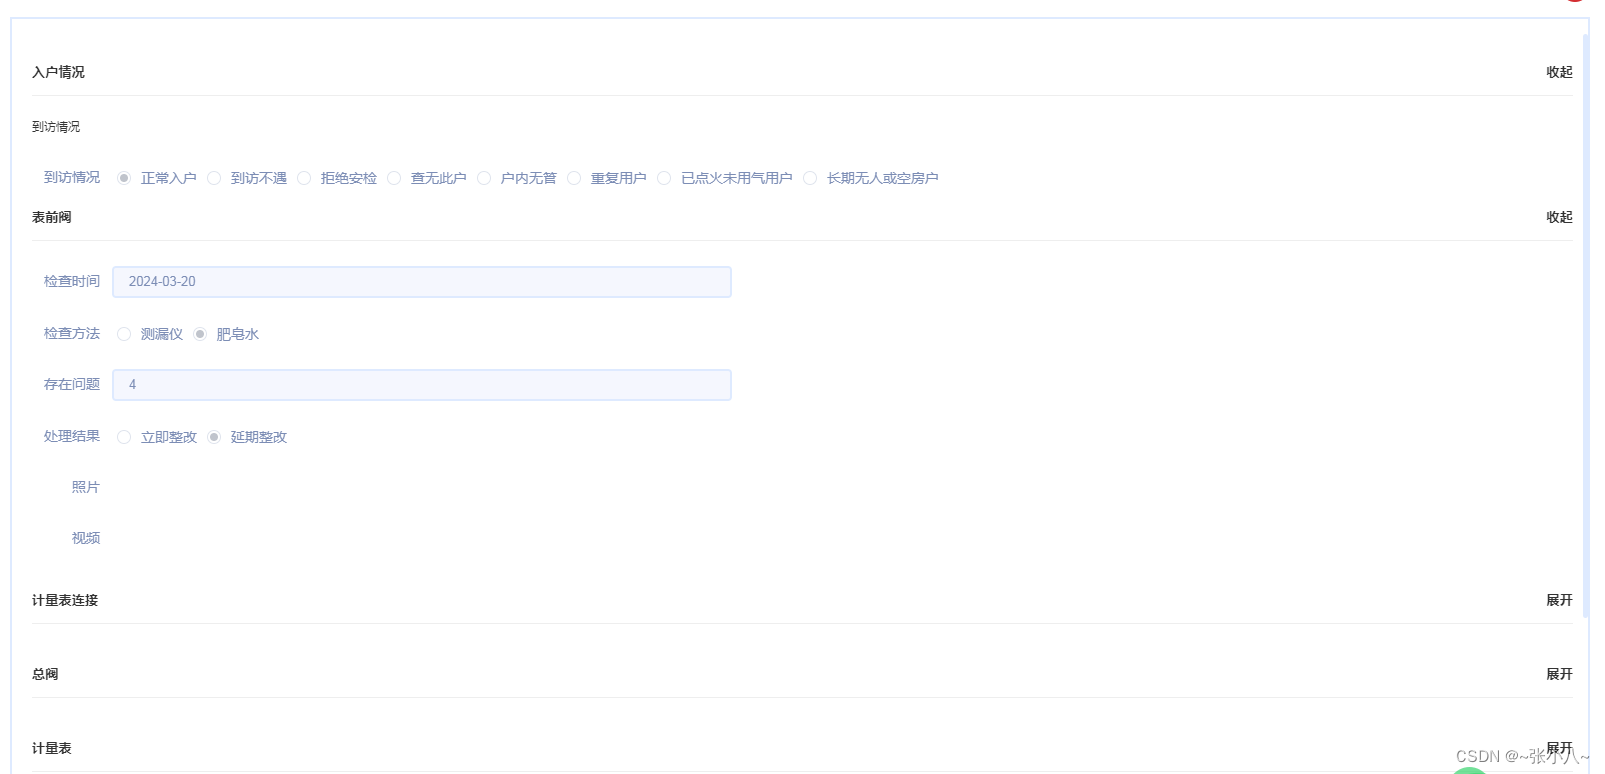The image size is (1605, 774).
Task: Click the 检查时间 date field 2024-03-20
Action: tap(422, 282)
